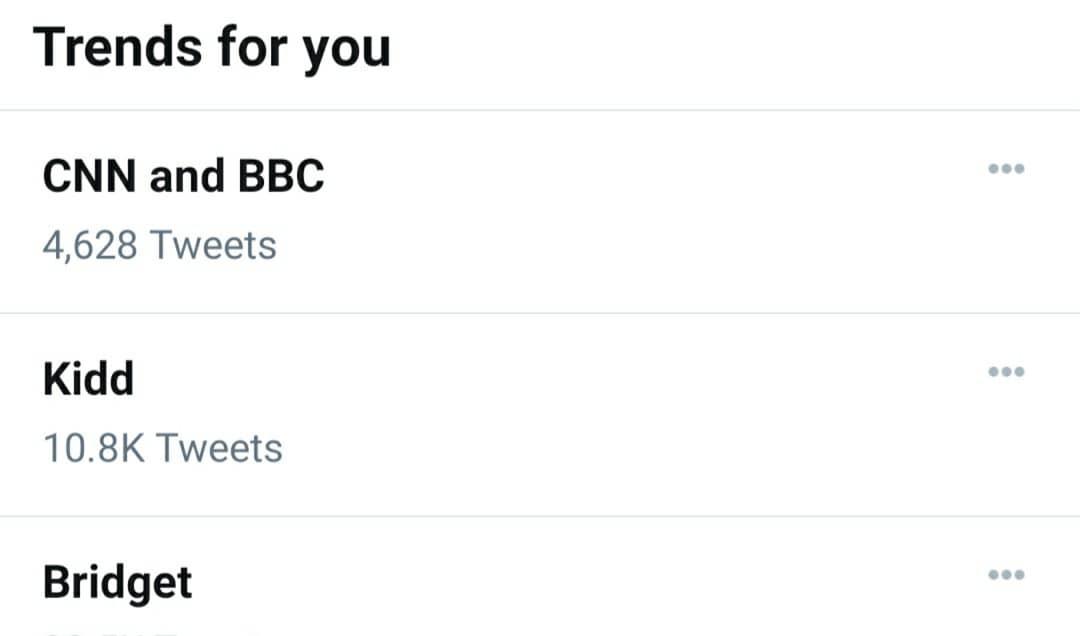Click the number 10.8K under Kidd

[94, 448]
